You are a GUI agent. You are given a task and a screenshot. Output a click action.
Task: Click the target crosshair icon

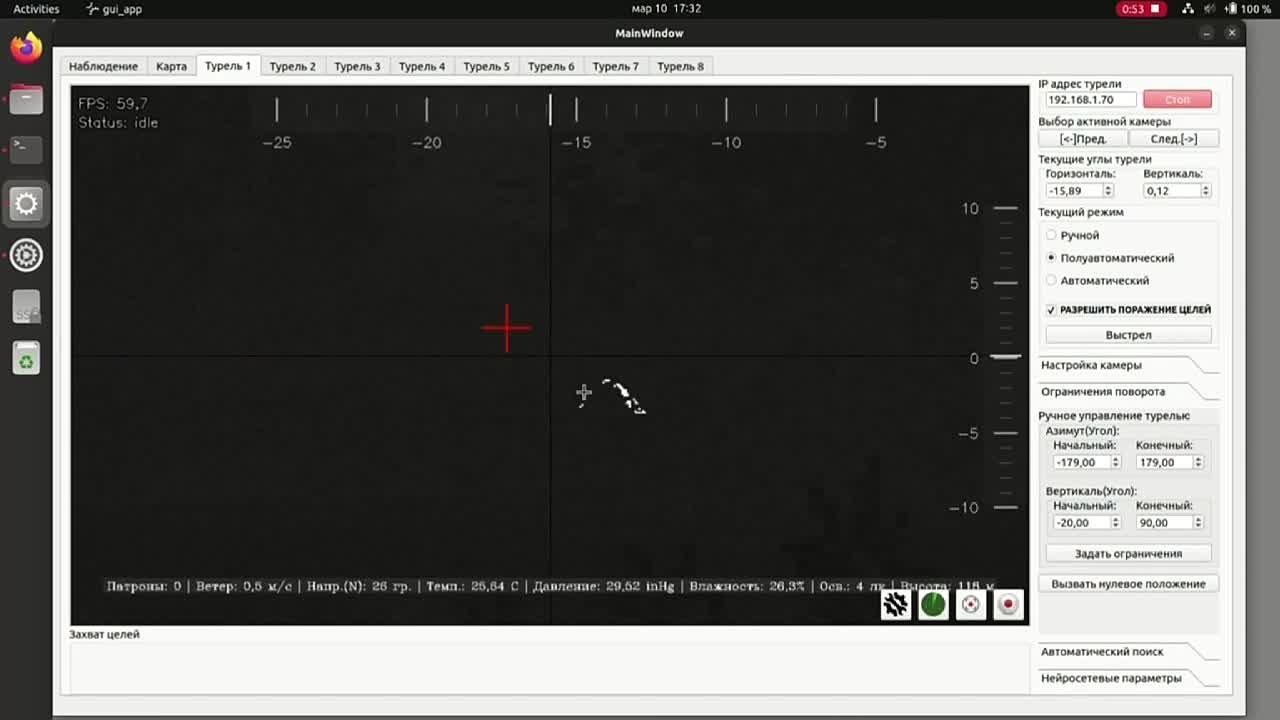(971, 604)
